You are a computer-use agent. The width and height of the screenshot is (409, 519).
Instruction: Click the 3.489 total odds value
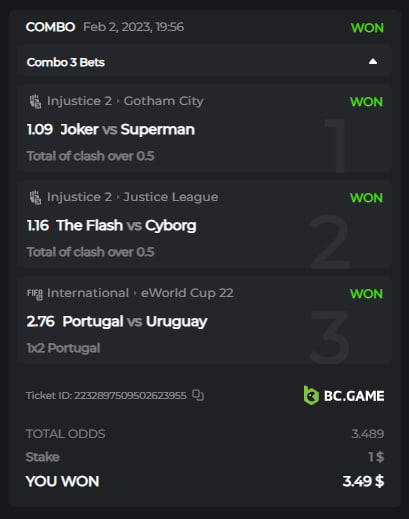tap(368, 434)
